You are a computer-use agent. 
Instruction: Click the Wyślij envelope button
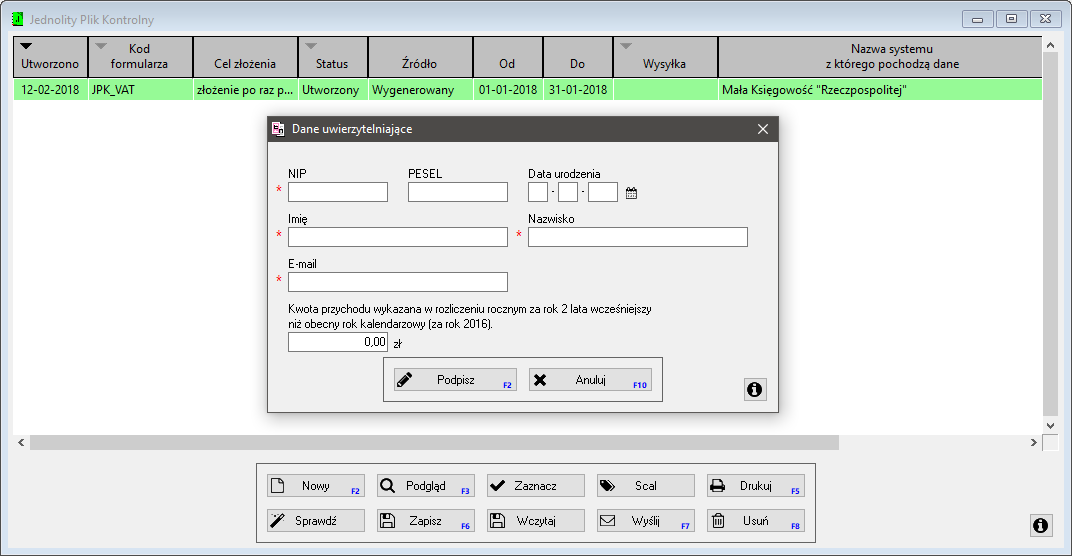(x=645, y=521)
